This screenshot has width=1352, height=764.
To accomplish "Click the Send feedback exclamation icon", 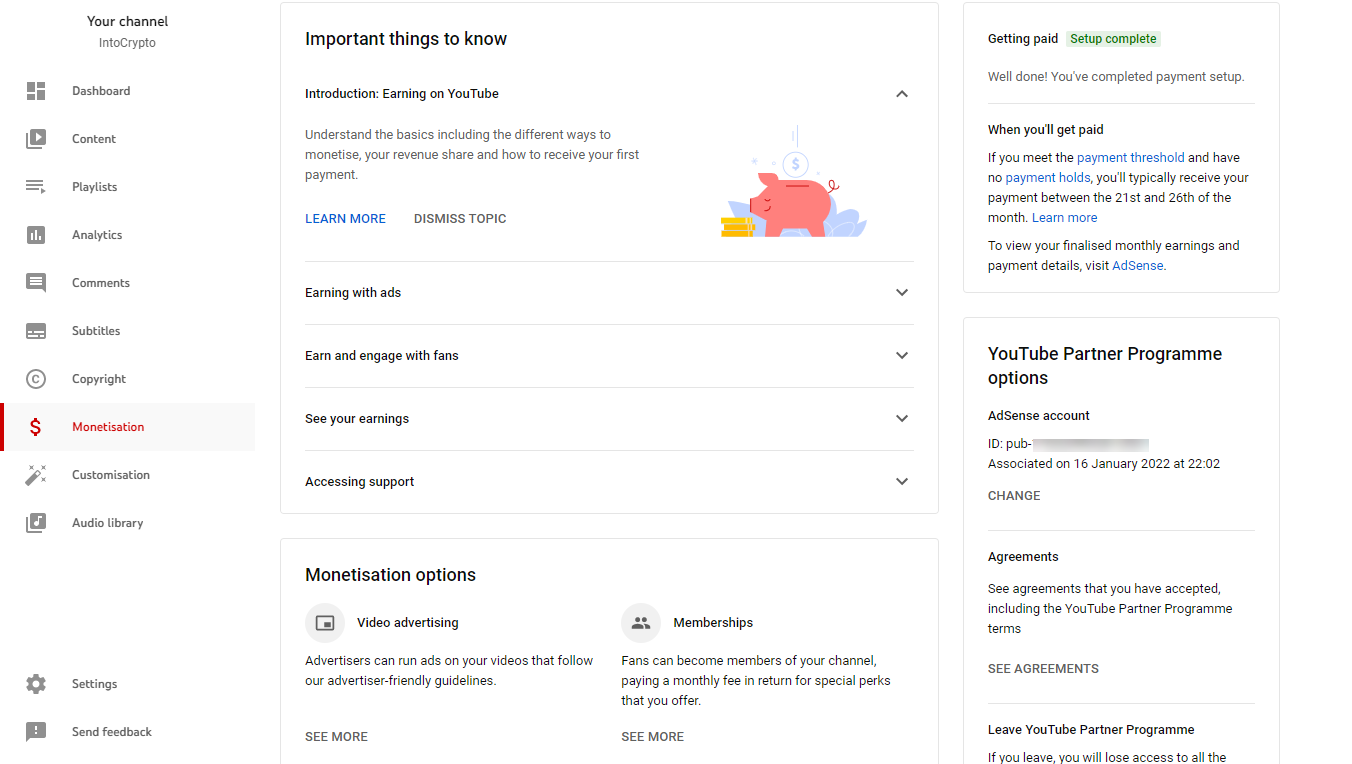I will [36, 732].
